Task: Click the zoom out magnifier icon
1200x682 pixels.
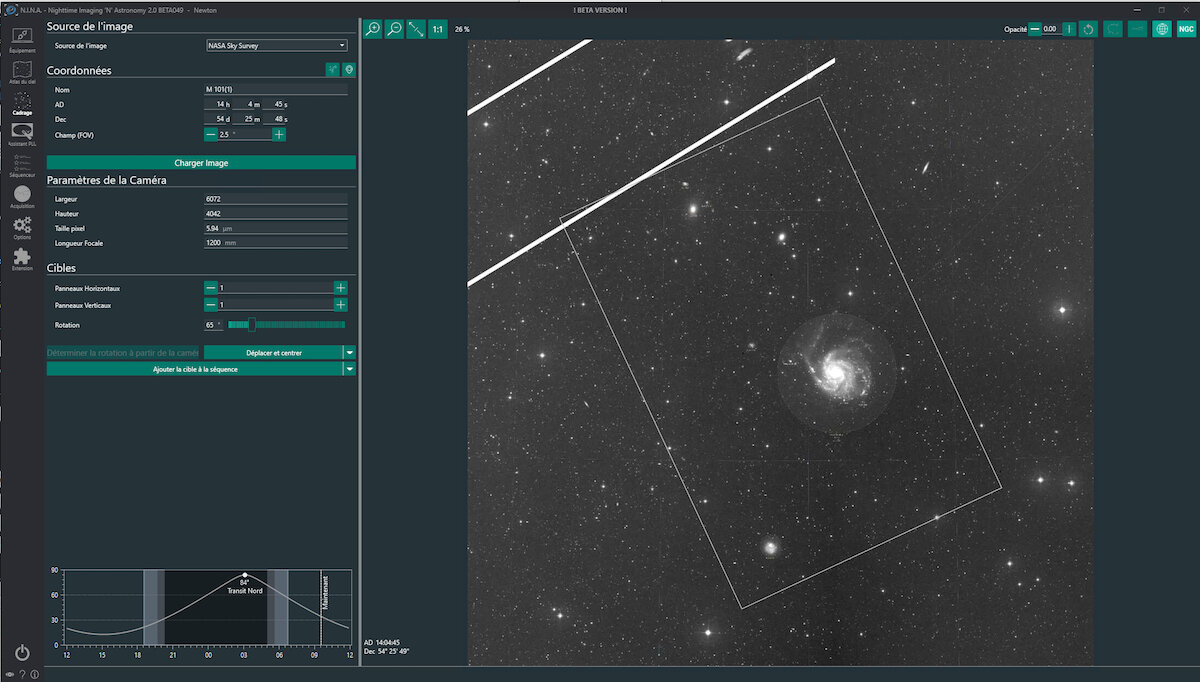Action: coord(395,29)
